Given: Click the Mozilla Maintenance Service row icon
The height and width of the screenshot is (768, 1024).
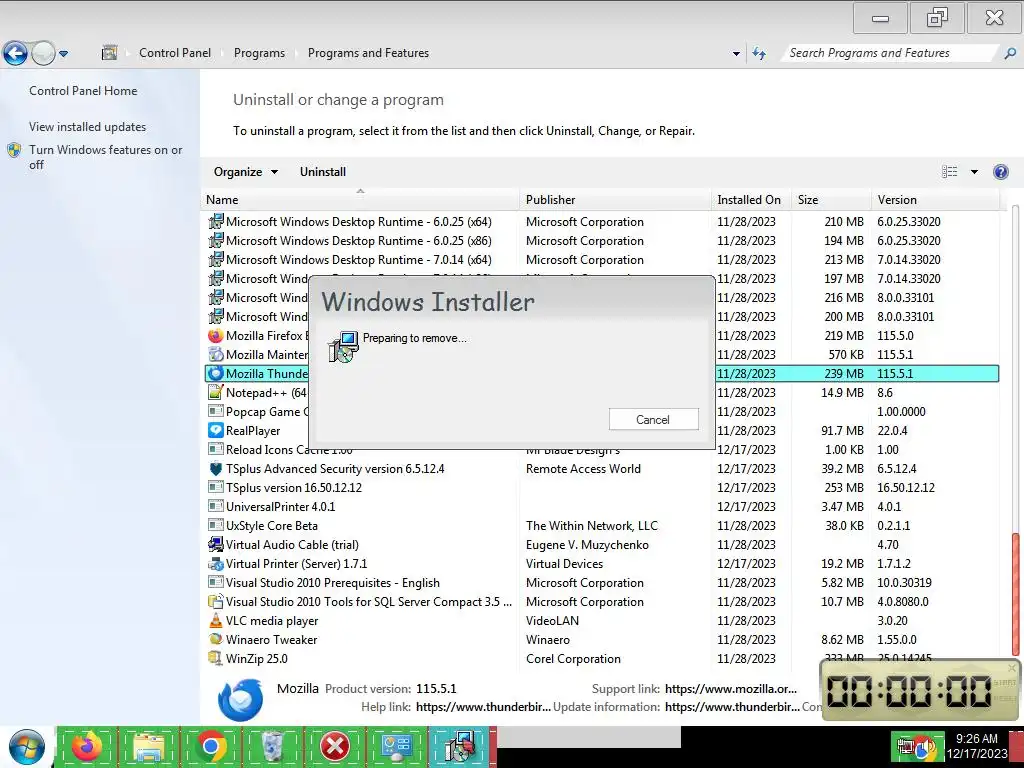Looking at the screenshot, I should point(216,355).
